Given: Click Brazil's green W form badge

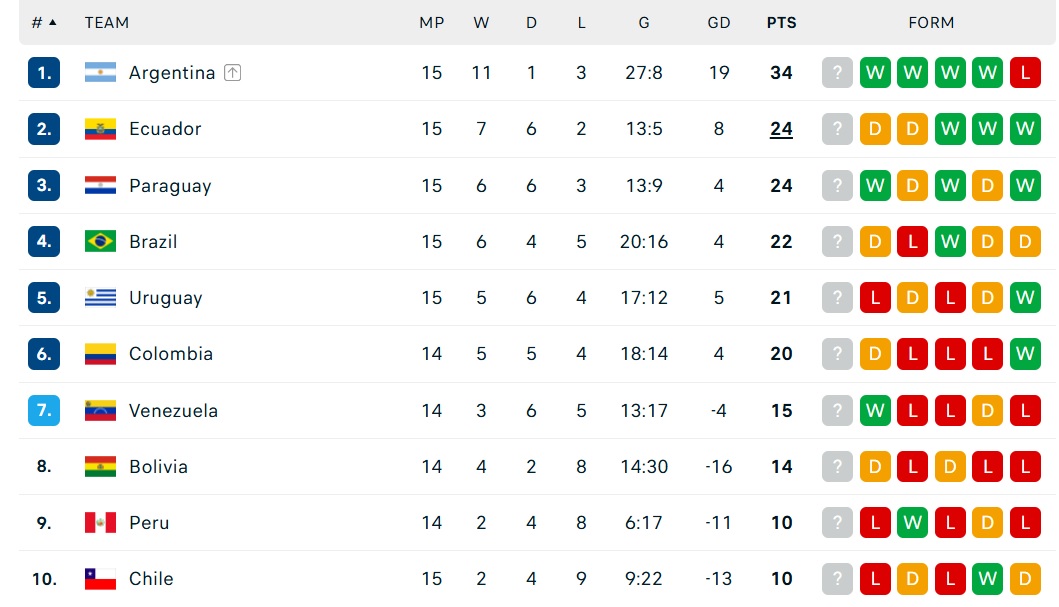Looking at the screenshot, I should 950,241.
